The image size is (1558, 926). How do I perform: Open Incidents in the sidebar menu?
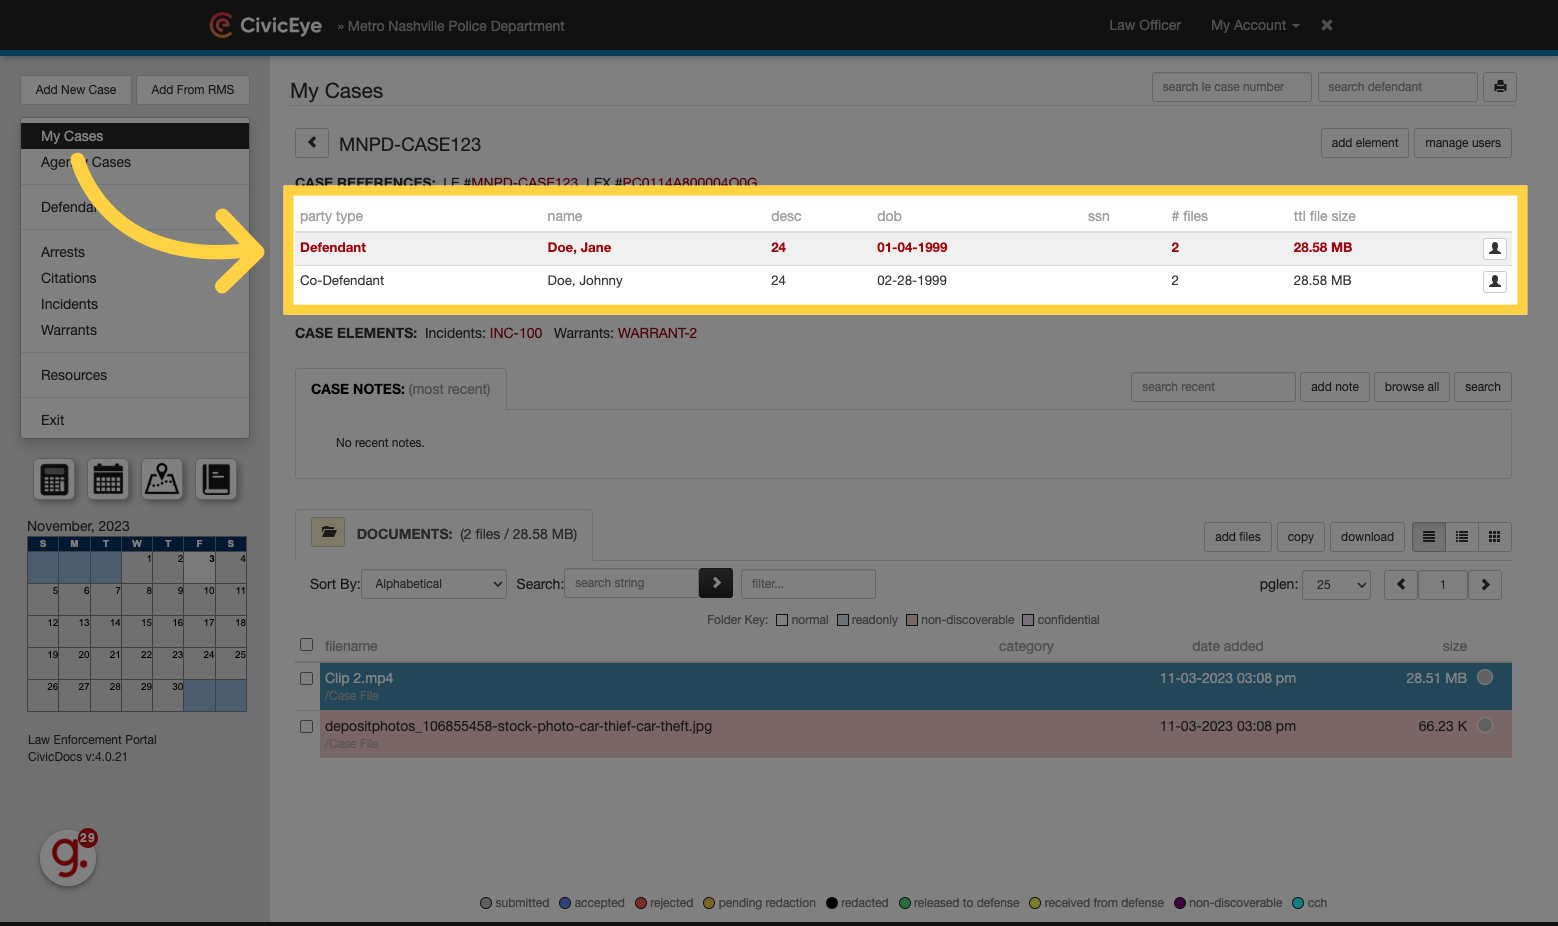(69, 304)
